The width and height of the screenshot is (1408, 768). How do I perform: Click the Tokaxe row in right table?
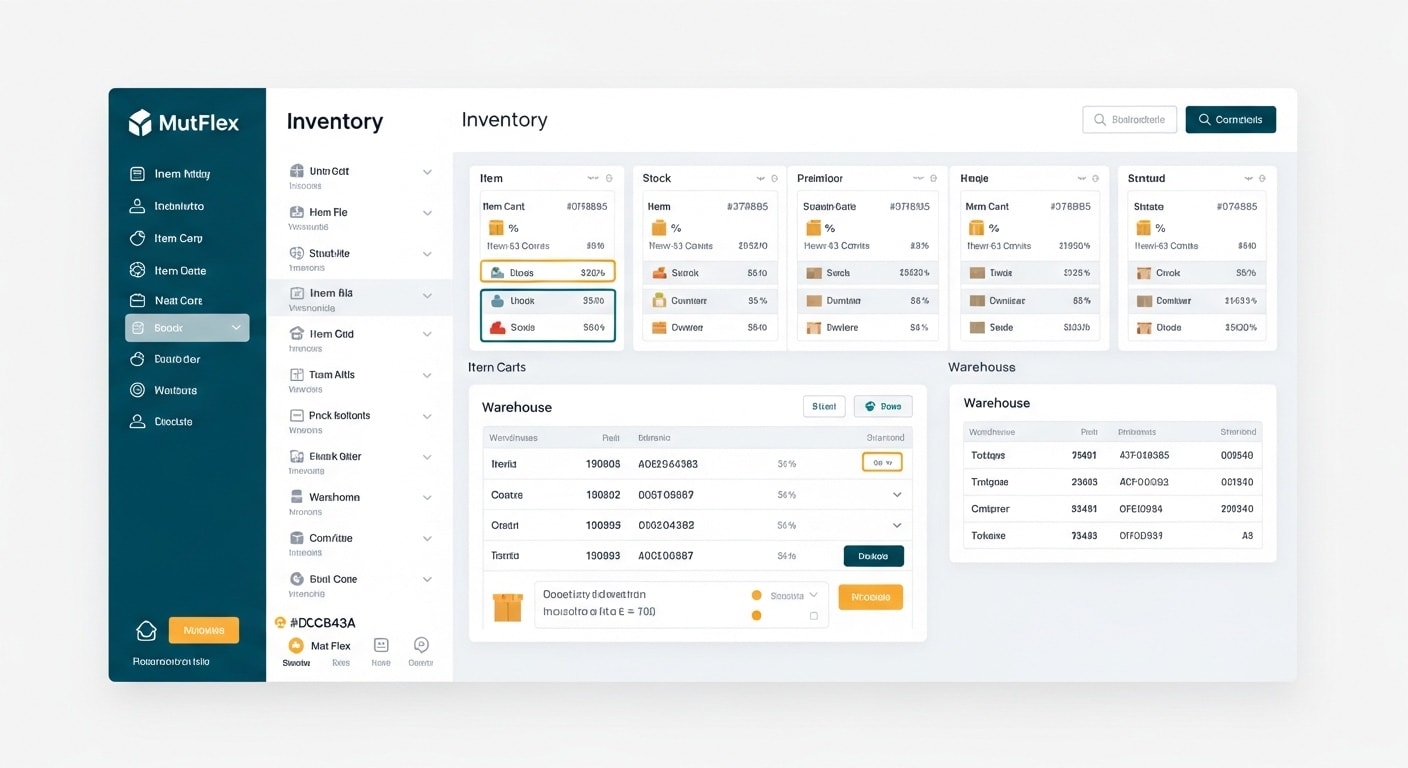point(1113,535)
